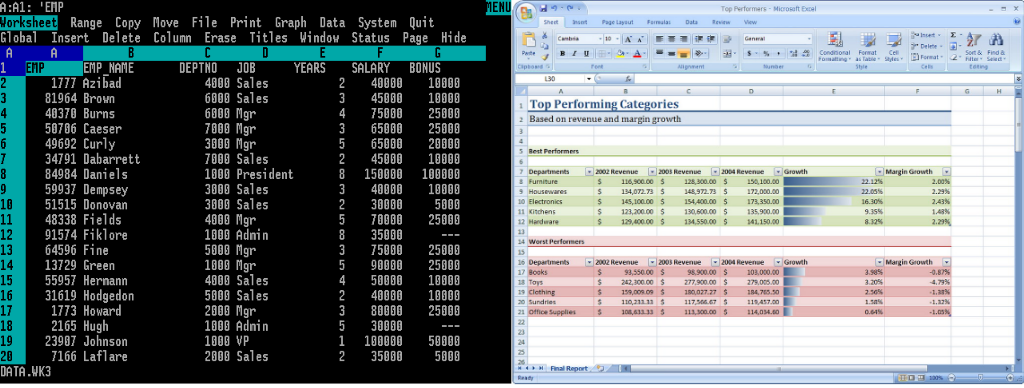Open filter dropdown for Worst Performers Margin Growth
Screen dimensions: 1024x388
tap(946, 262)
